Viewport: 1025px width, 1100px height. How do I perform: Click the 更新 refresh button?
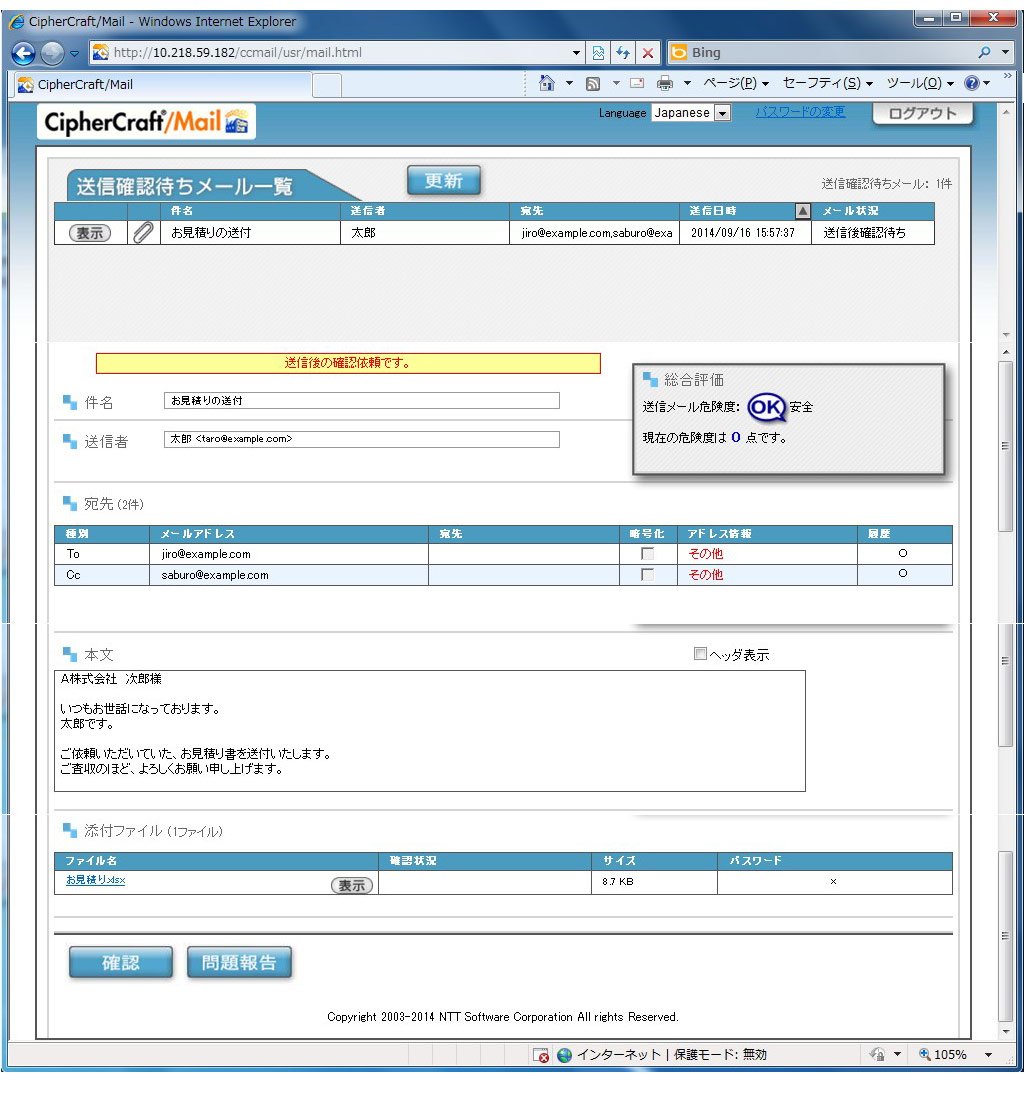(444, 181)
